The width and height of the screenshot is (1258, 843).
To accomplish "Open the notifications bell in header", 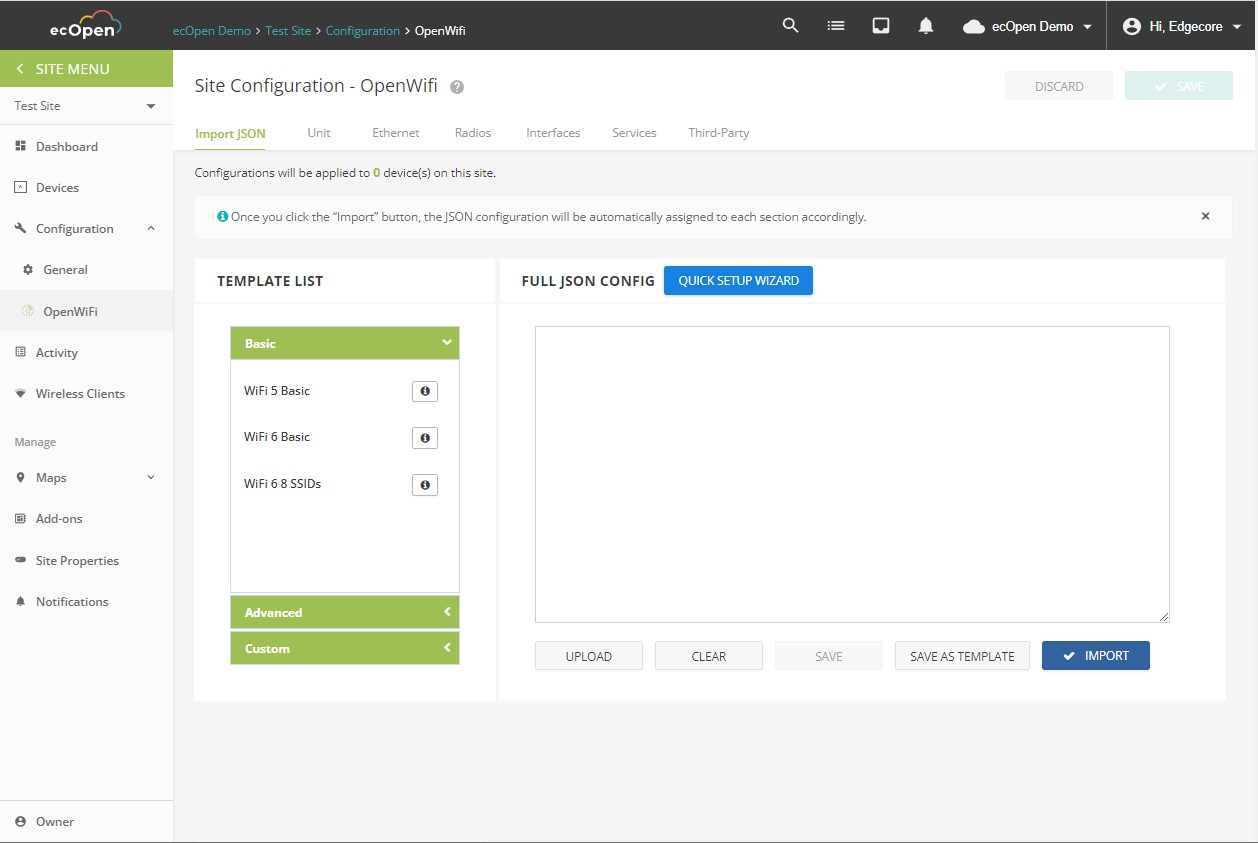I will click(926, 26).
